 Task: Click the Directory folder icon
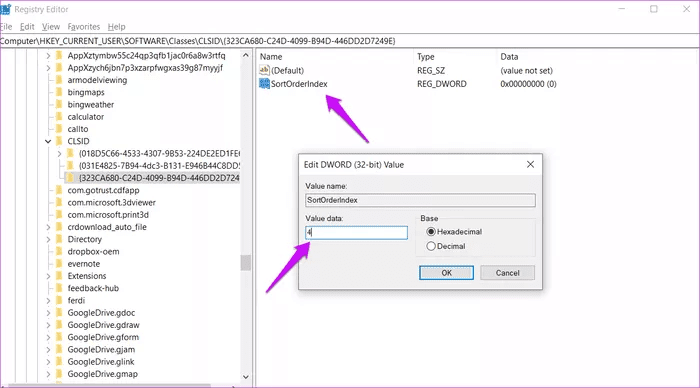pyautogui.click(x=59, y=239)
